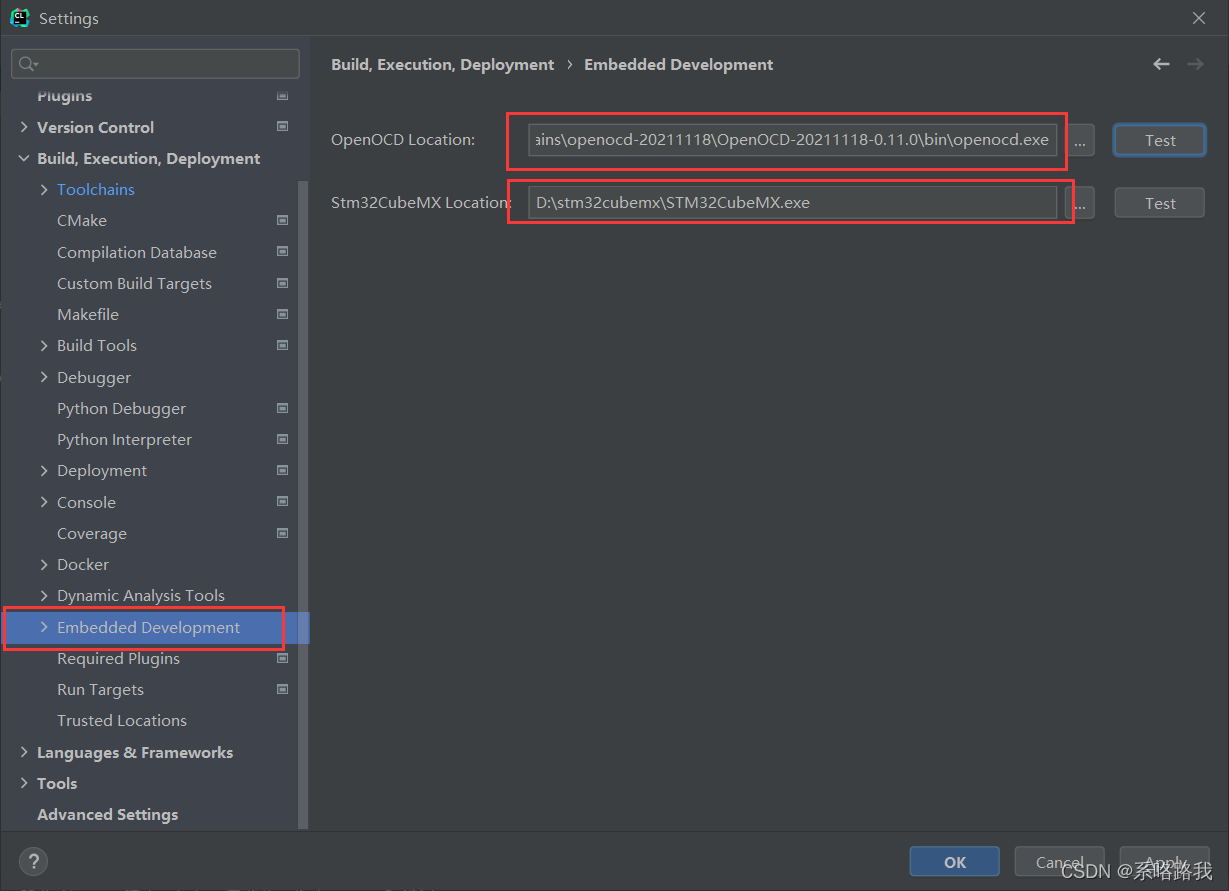Expand the Toolchains node
Screen dimensions: 1229x891
44,189
